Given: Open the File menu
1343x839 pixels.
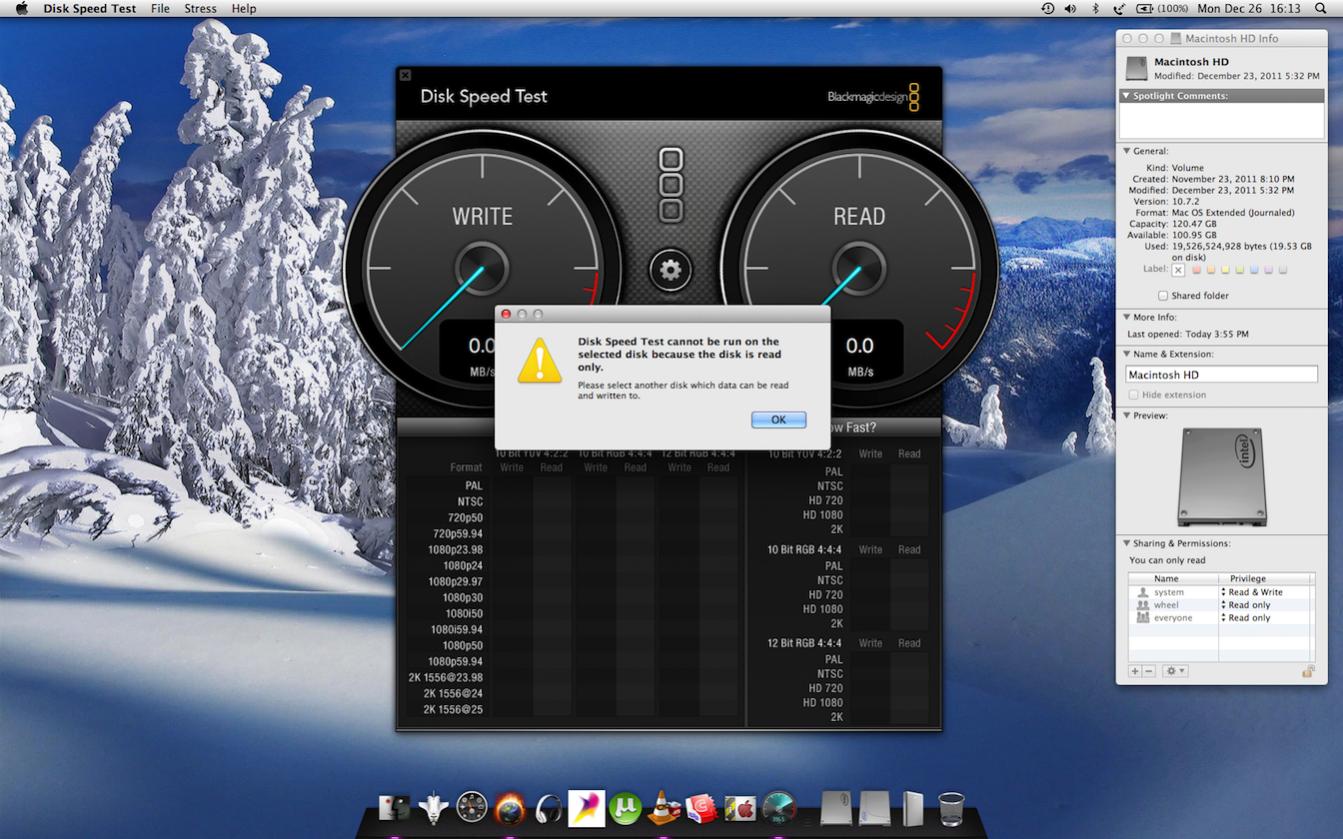Looking at the screenshot, I should (x=160, y=8).
